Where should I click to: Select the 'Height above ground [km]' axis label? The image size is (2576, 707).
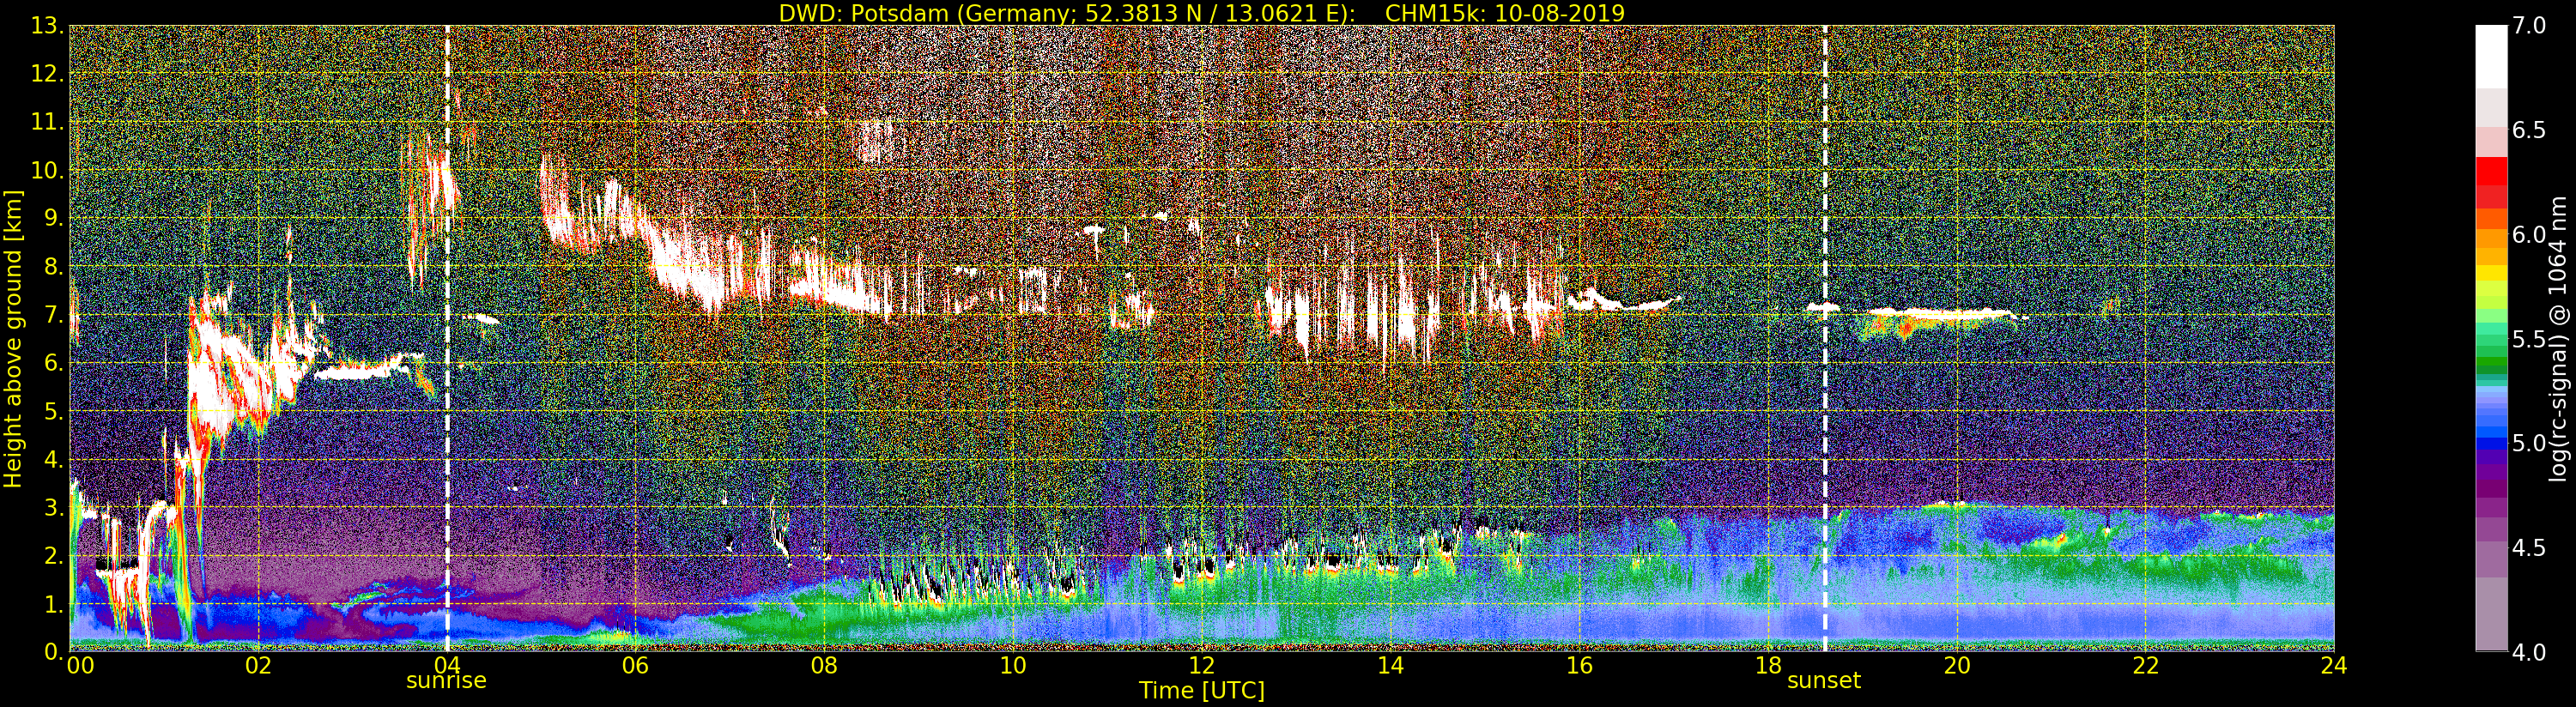coord(13,338)
